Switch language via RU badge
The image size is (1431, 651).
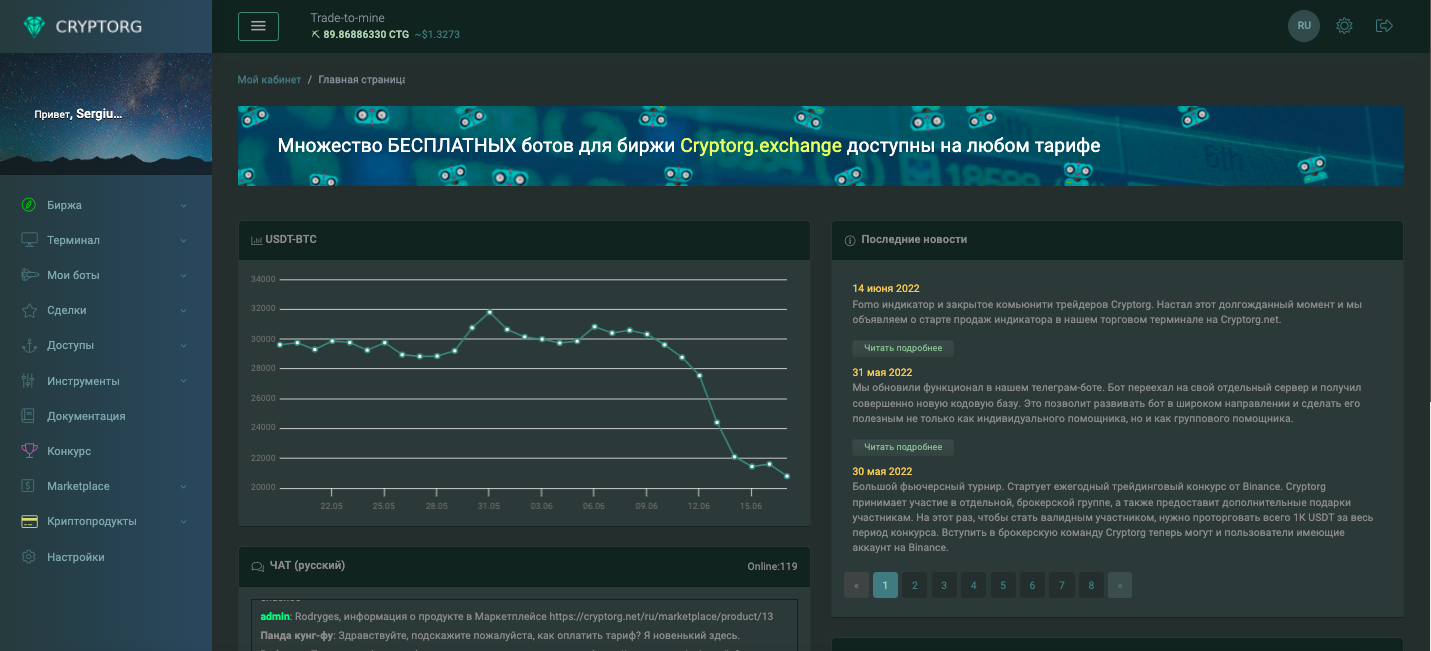click(1303, 26)
